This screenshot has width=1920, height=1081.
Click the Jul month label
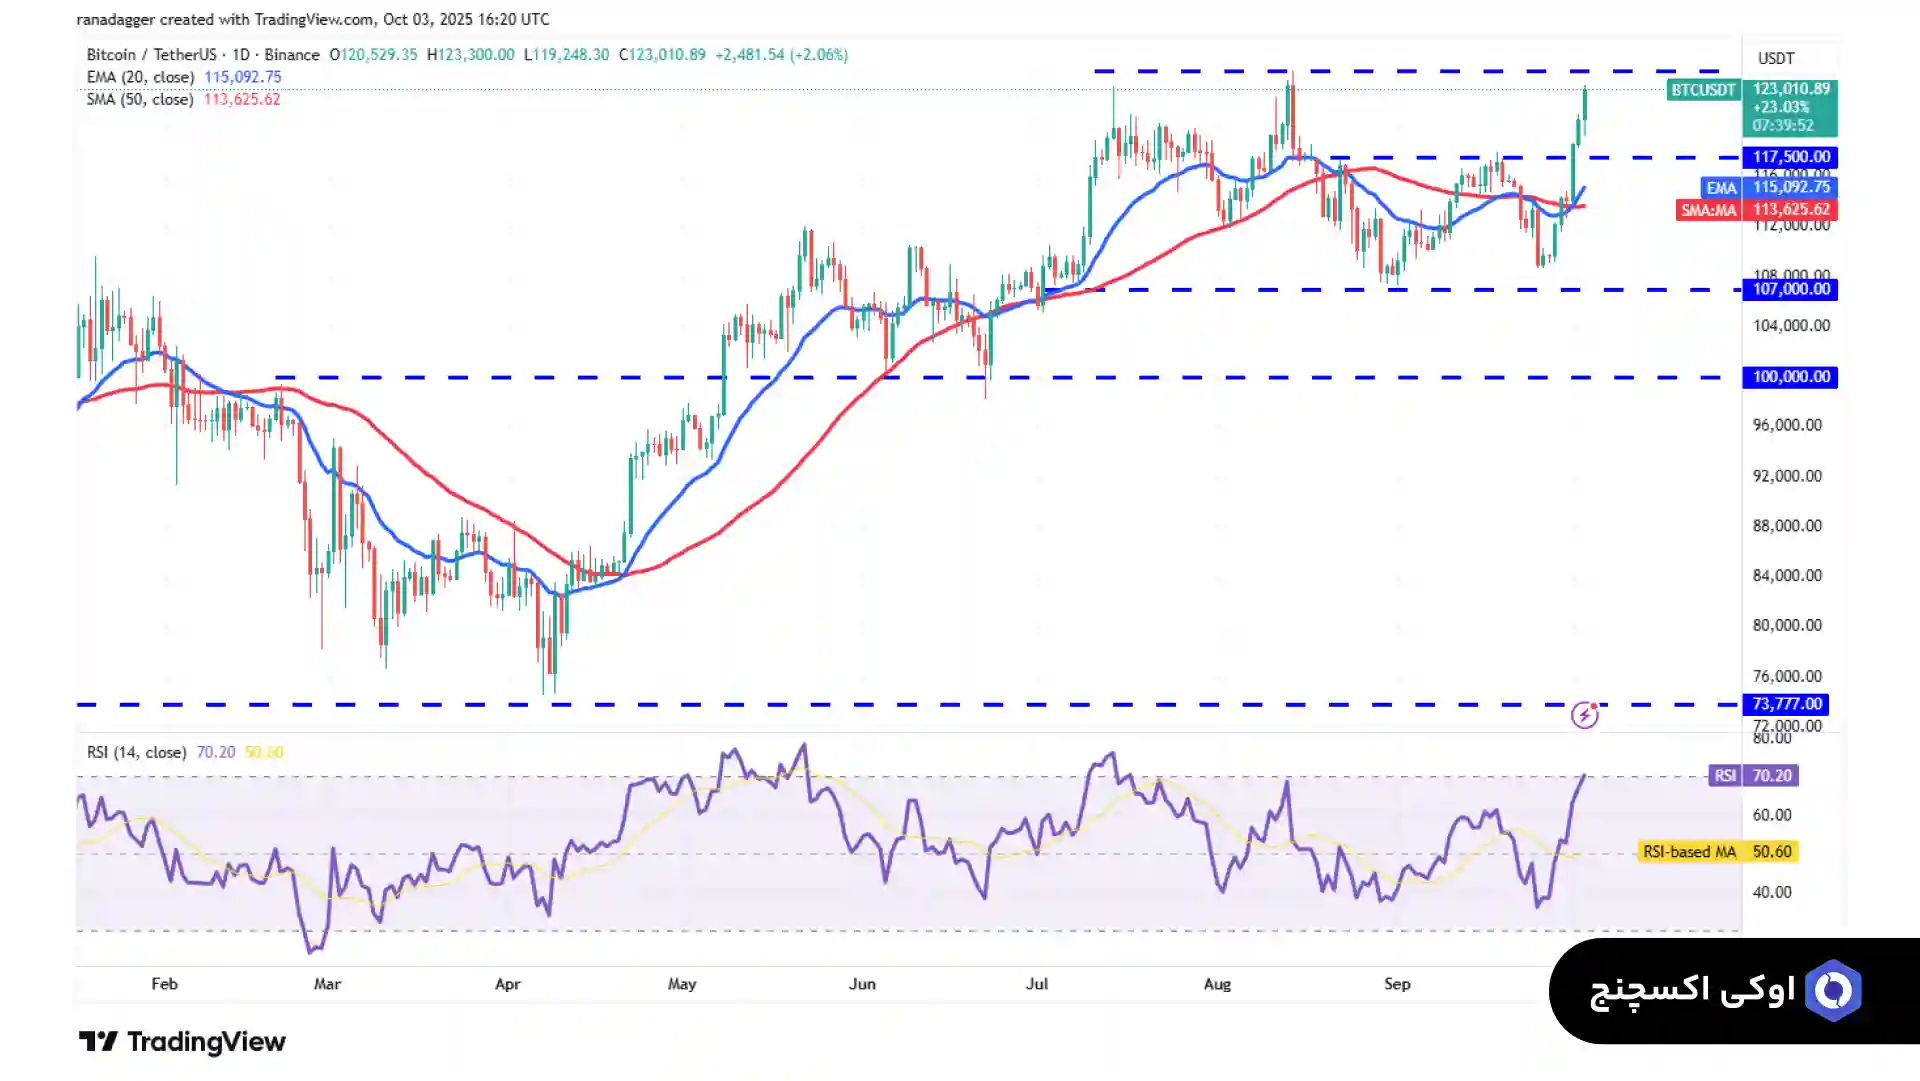[1037, 984]
